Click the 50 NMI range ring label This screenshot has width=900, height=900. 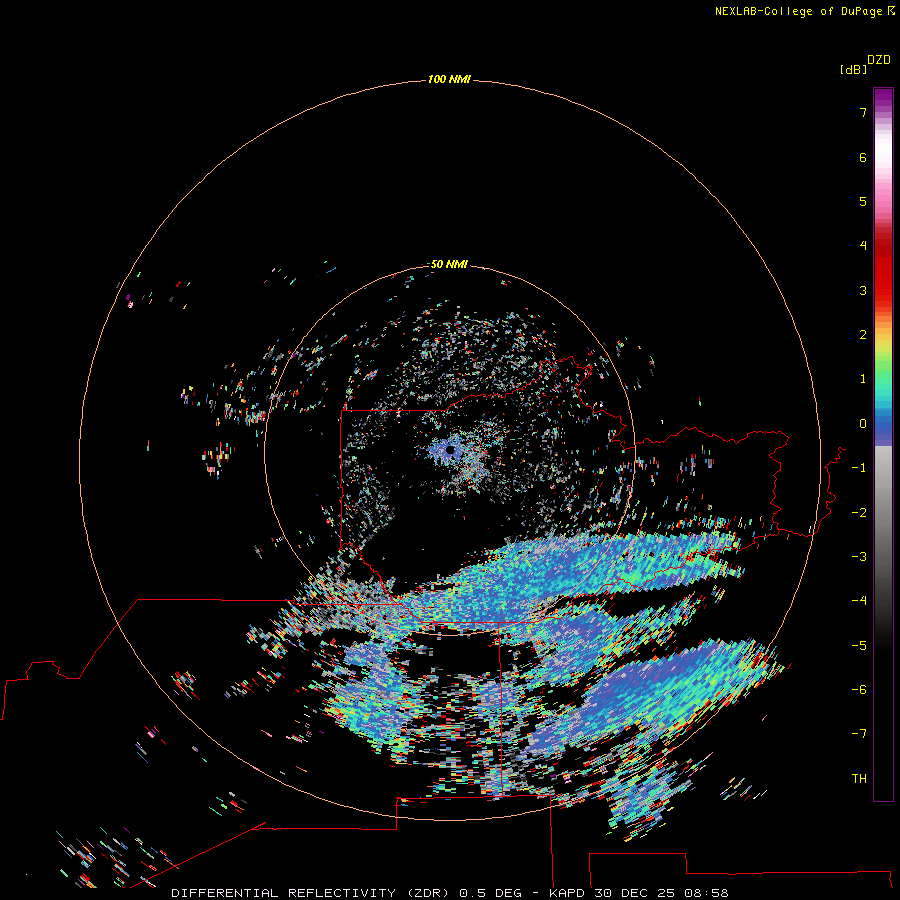pyautogui.click(x=449, y=264)
